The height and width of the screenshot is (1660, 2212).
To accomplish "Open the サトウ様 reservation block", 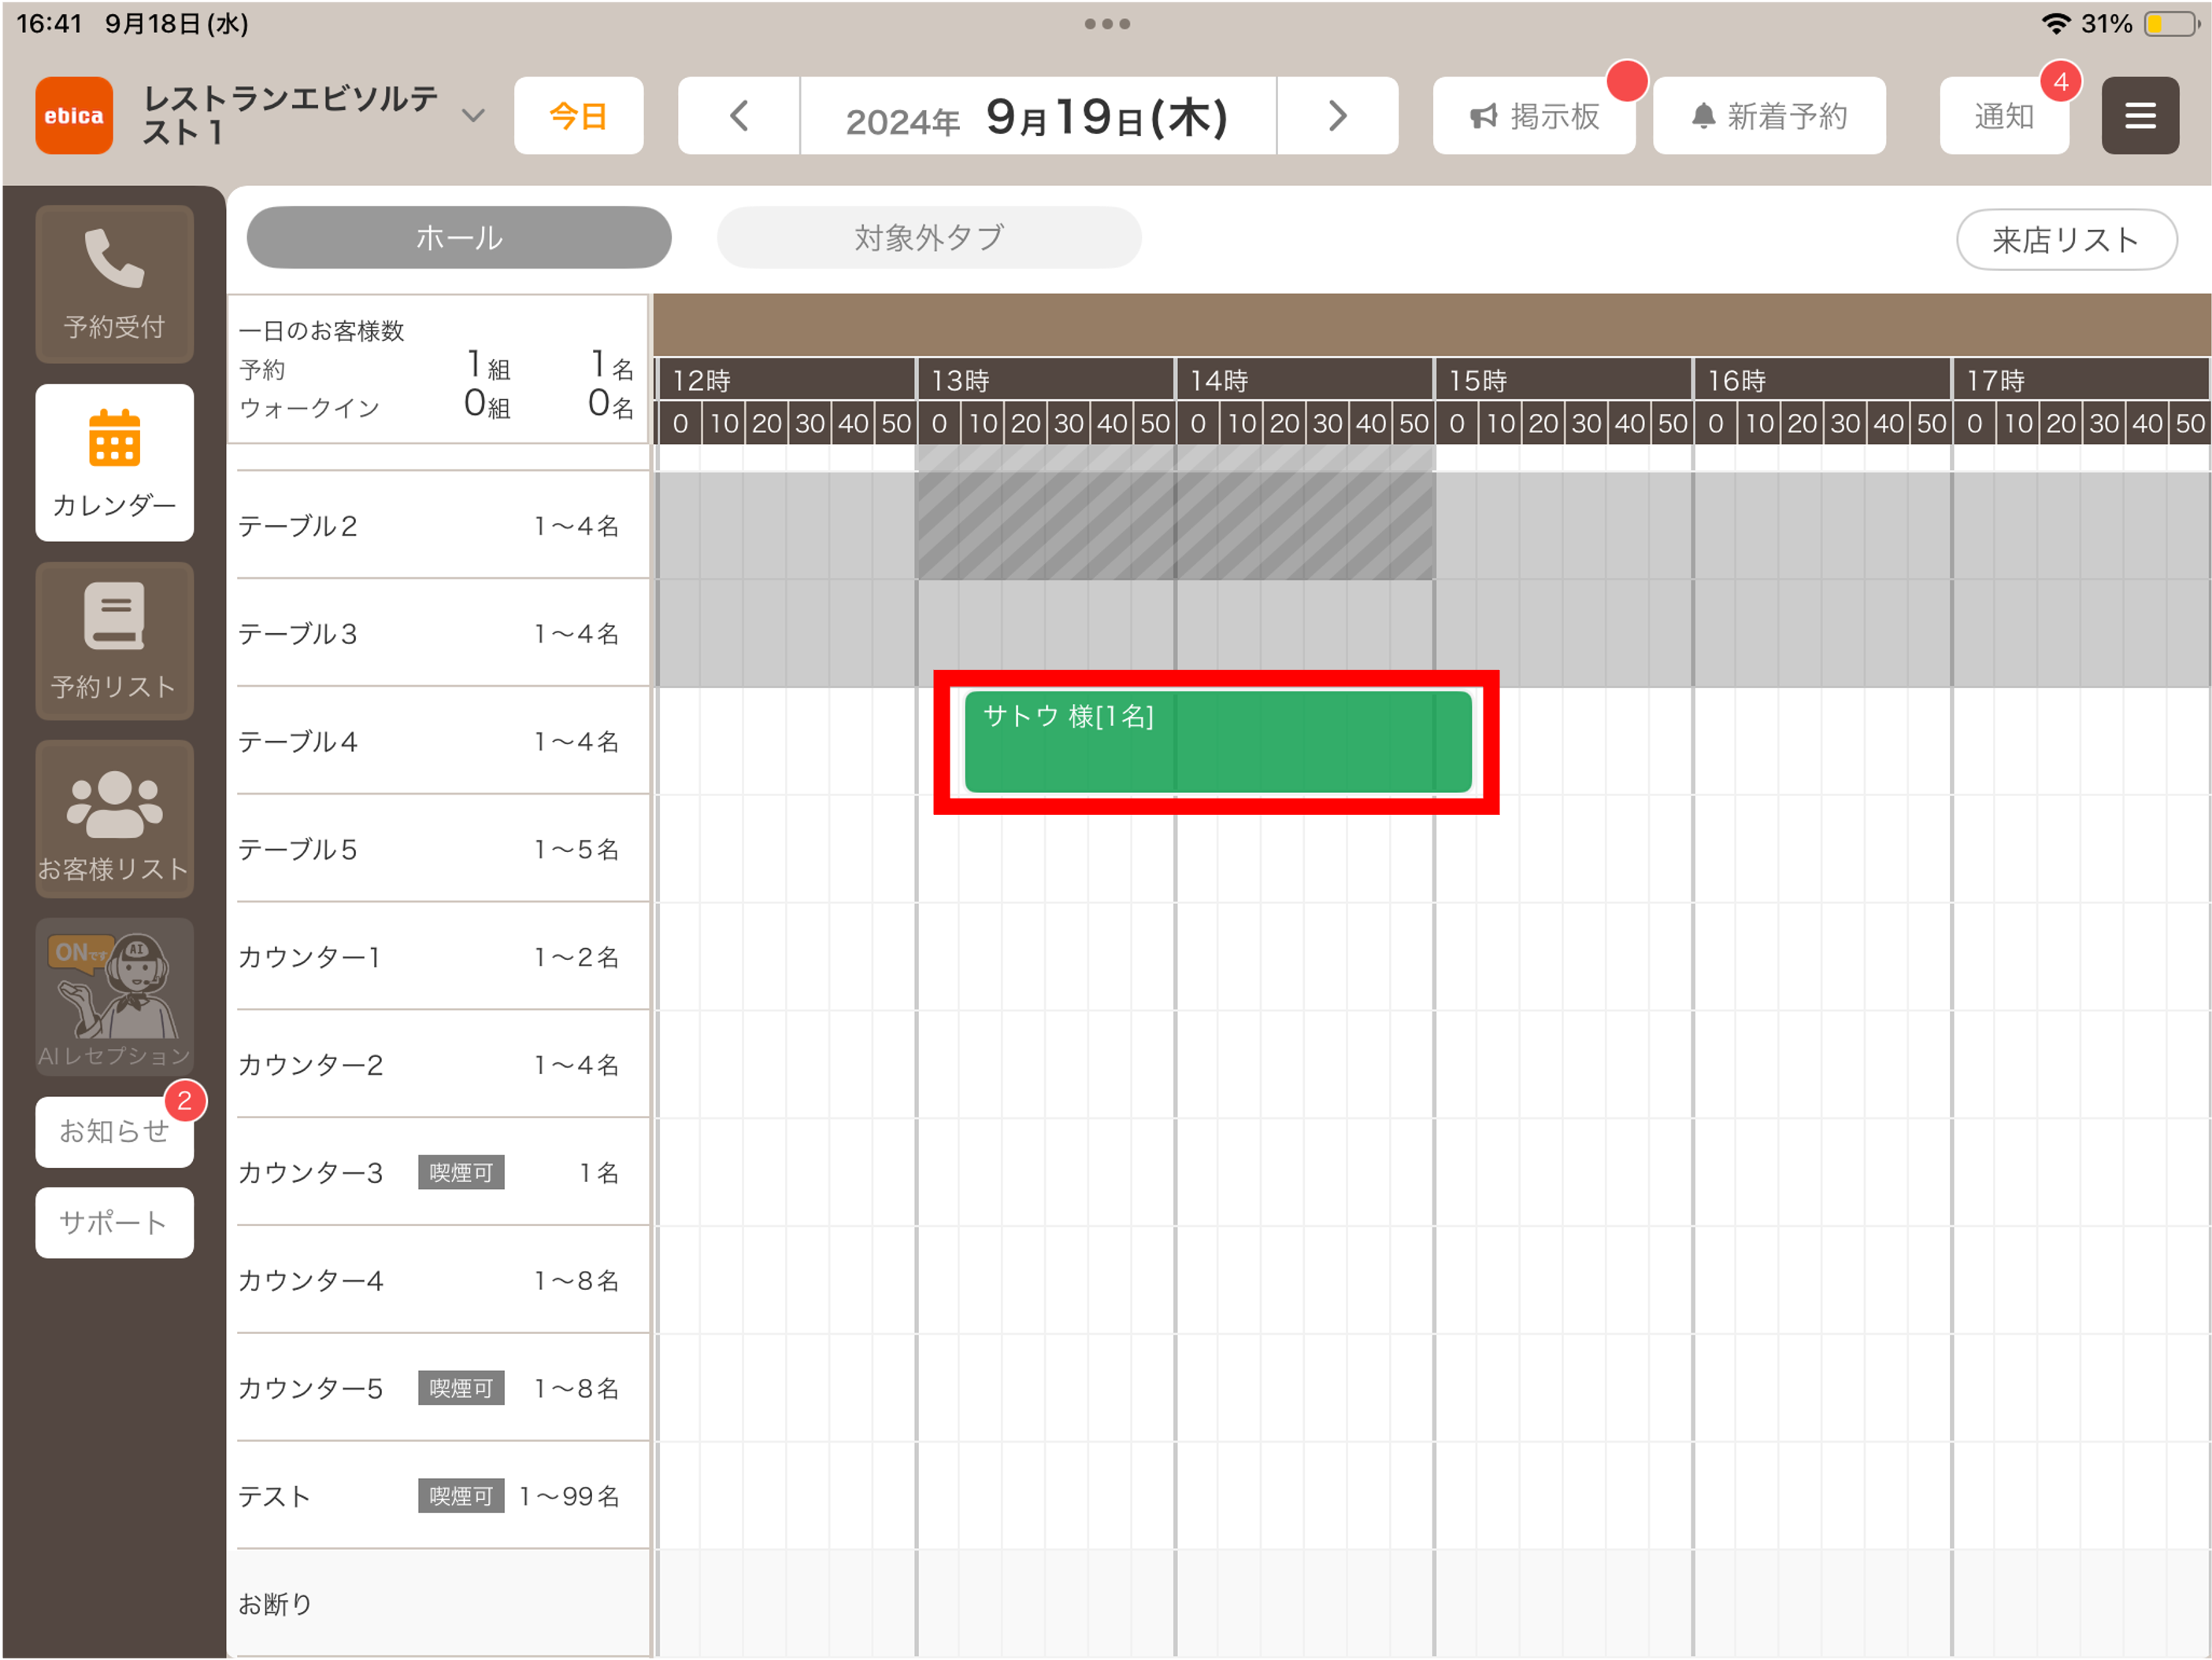I will [1217, 742].
